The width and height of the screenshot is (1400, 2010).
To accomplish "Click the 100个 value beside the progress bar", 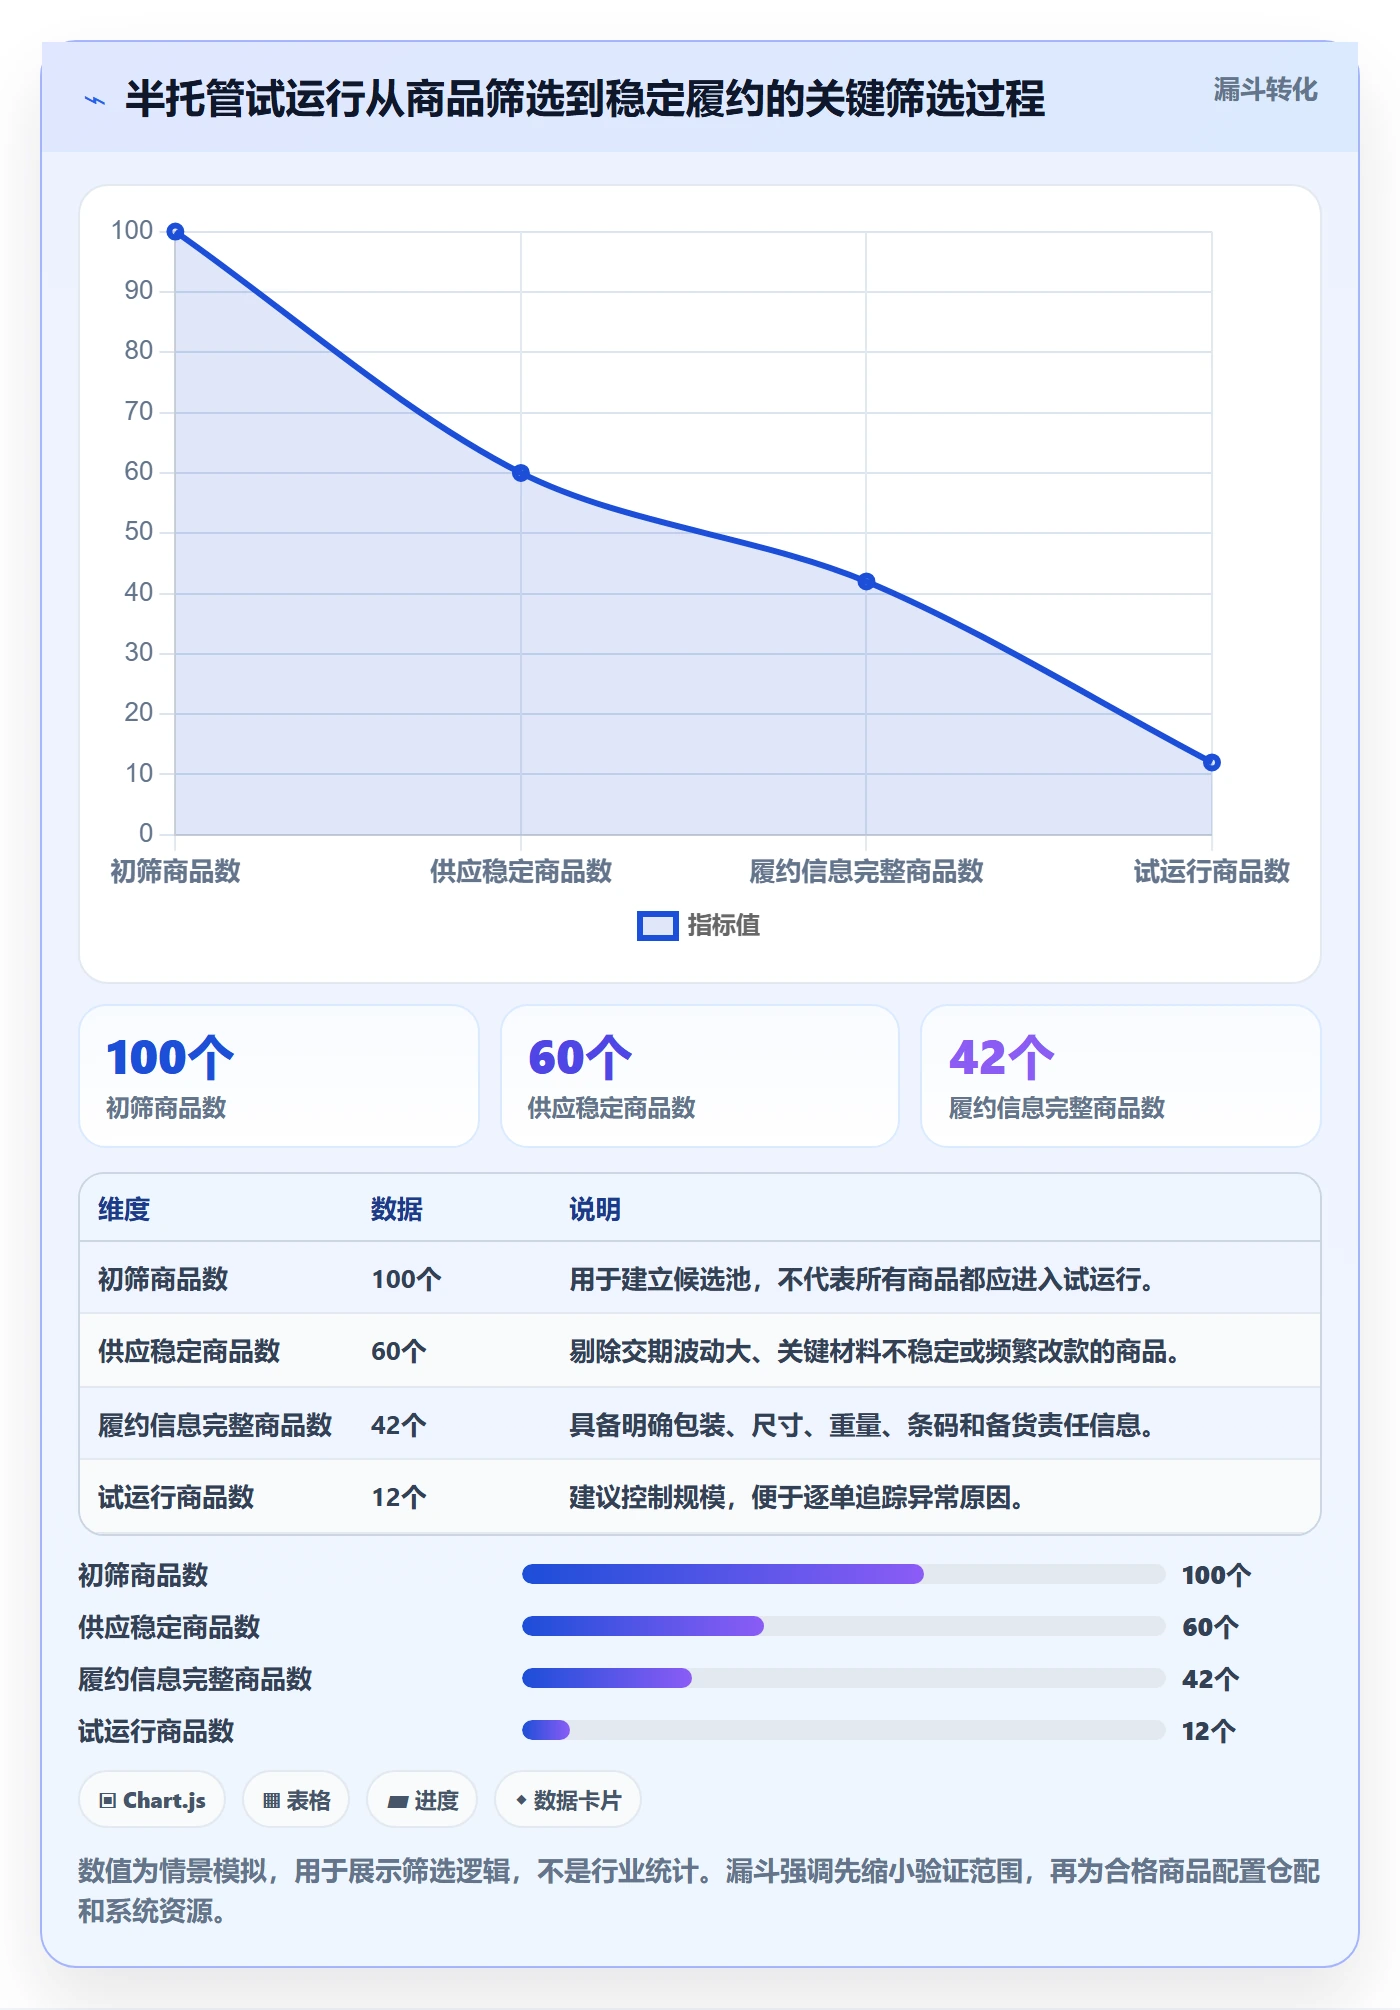I will tap(1216, 1576).
